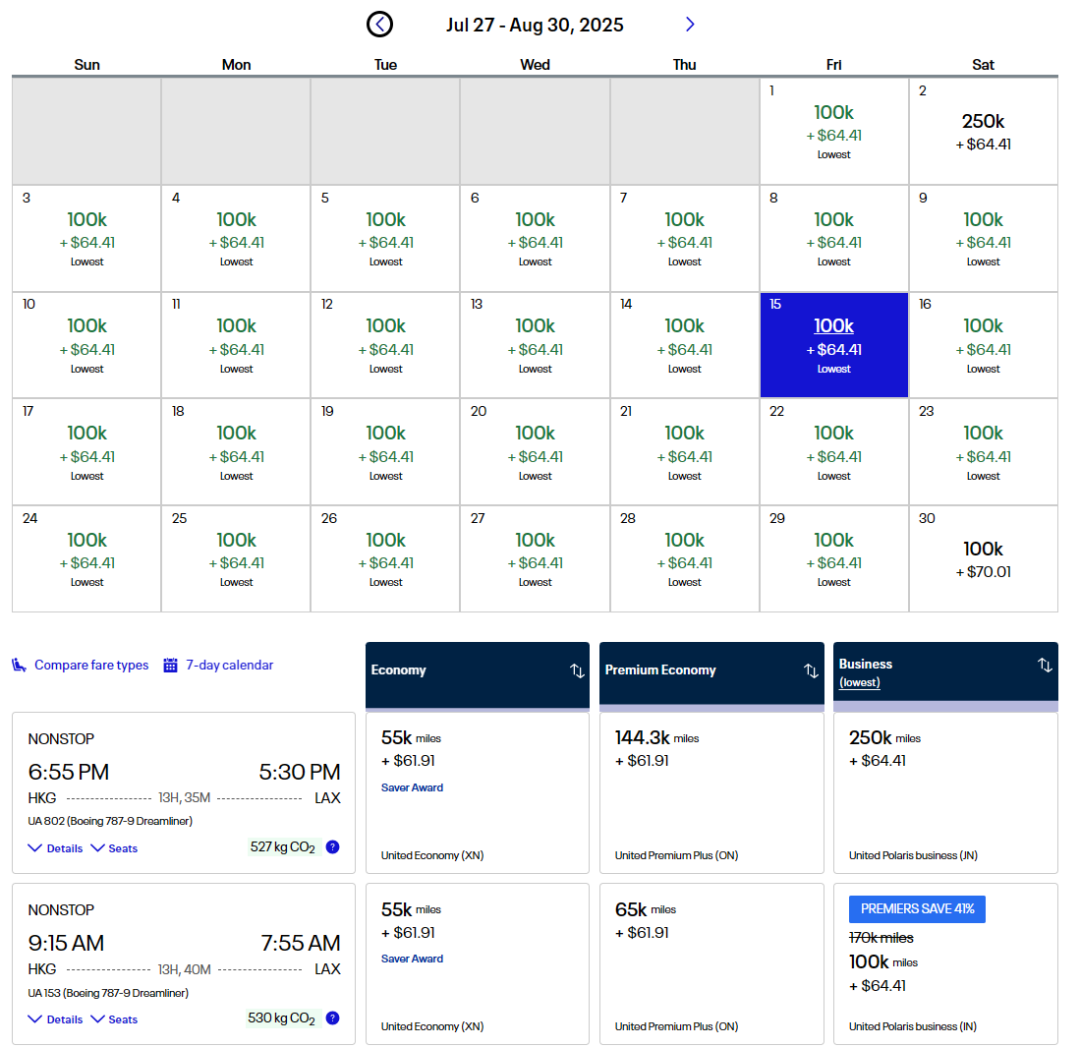Click the '527 kg CO2' emissions label
This screenshot has height=1047, width=1080.
click(x=282, y=847)
